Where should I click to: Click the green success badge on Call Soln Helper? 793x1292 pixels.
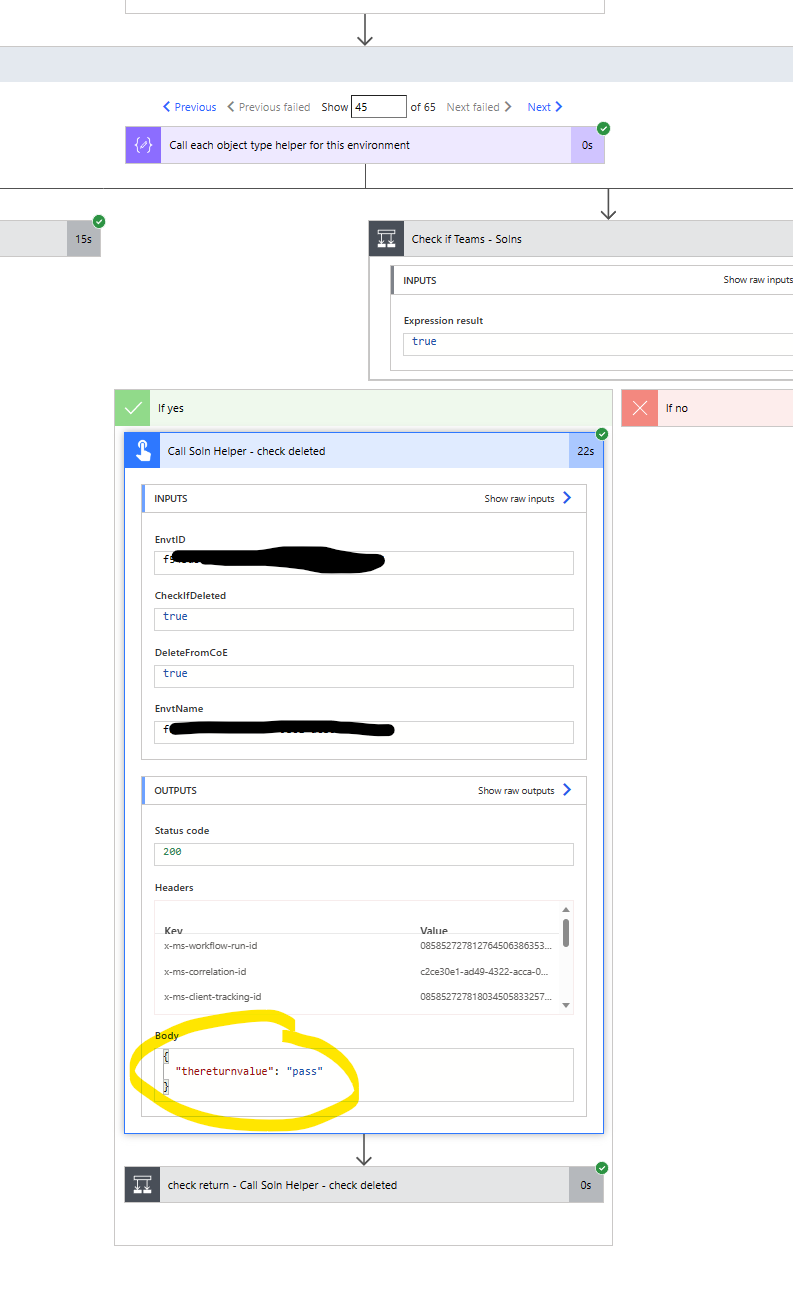click(602, 434)
